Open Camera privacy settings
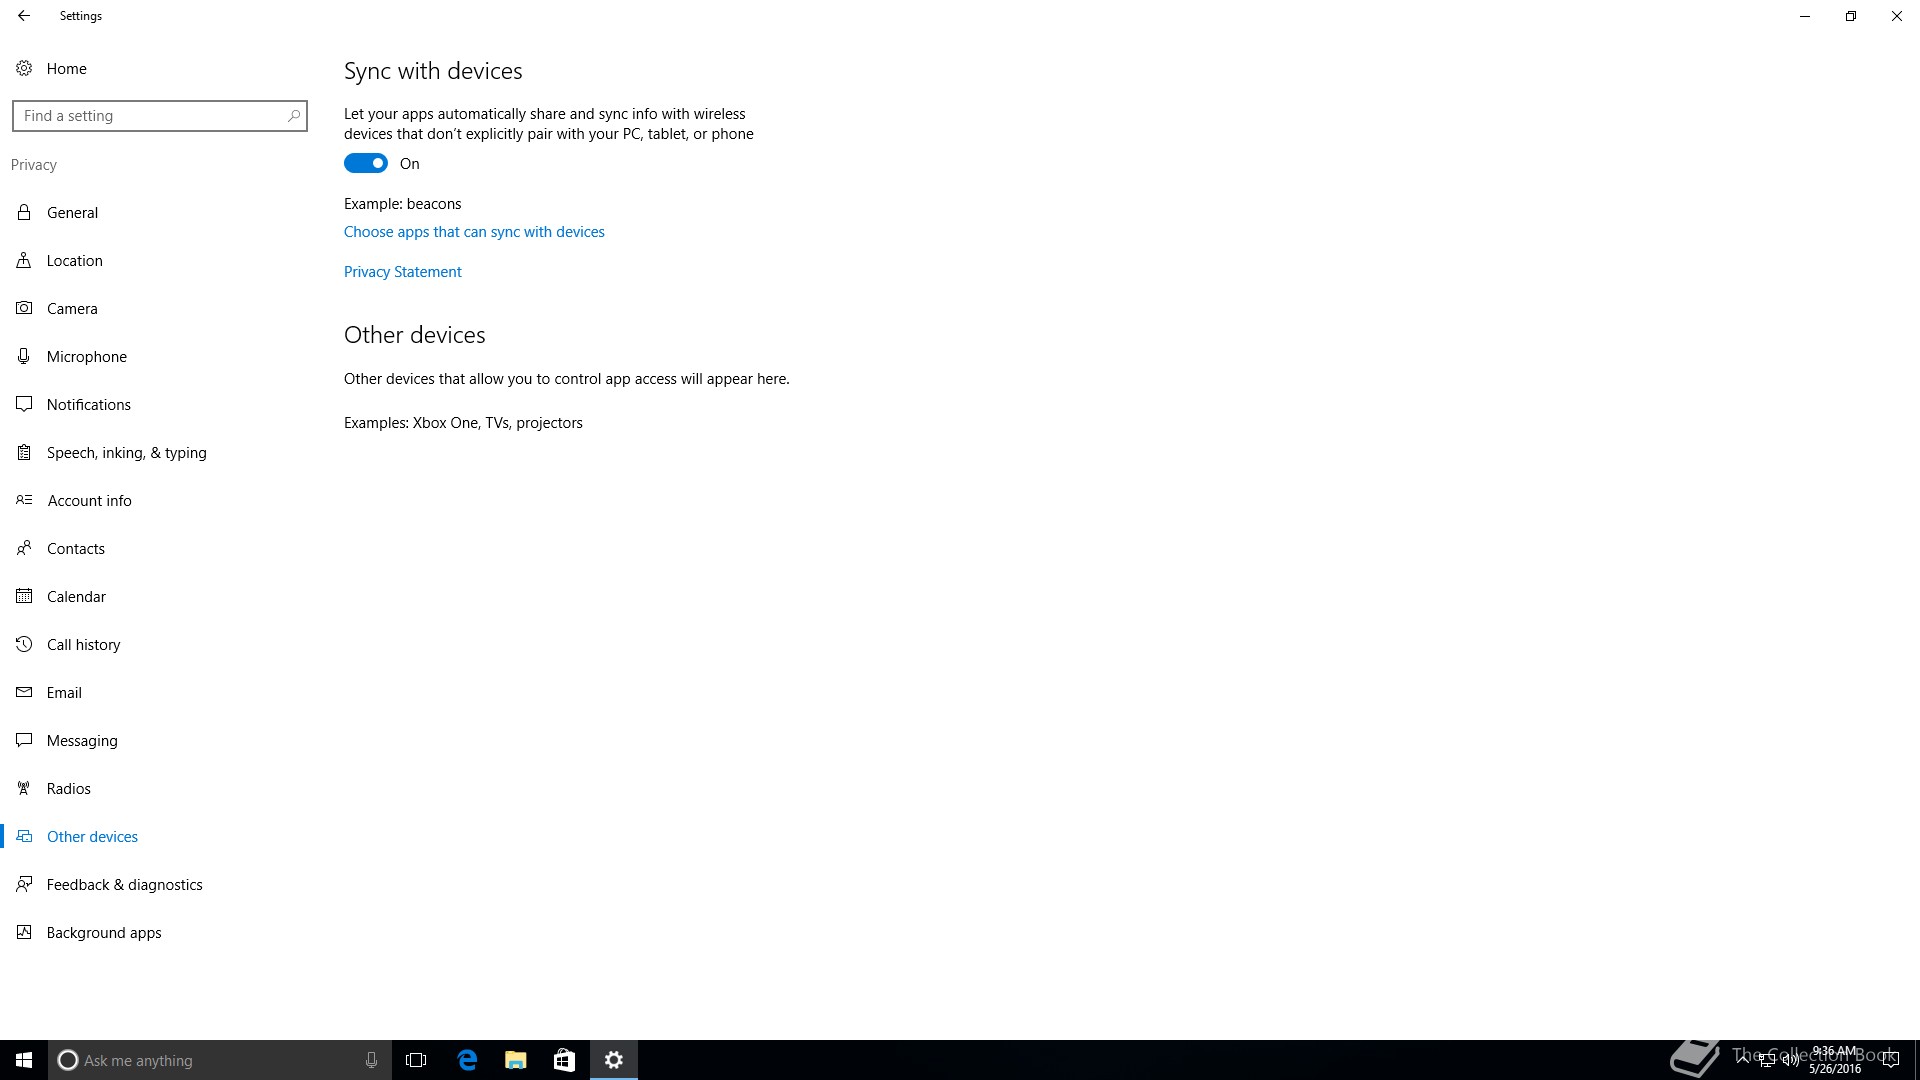Screen dimensions: 1920x1080 click(72, 308)
